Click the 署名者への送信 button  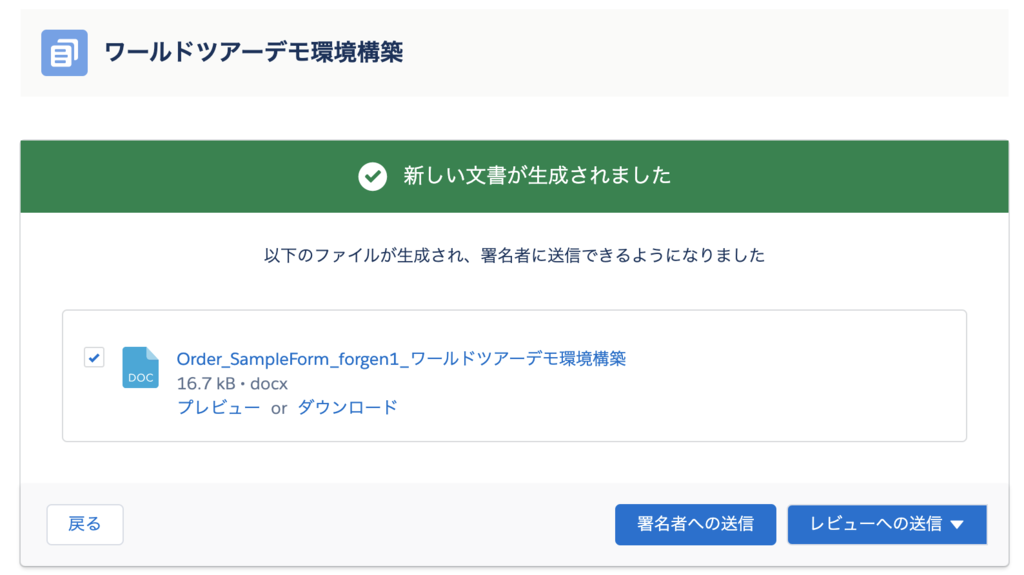tap(696, 524)
